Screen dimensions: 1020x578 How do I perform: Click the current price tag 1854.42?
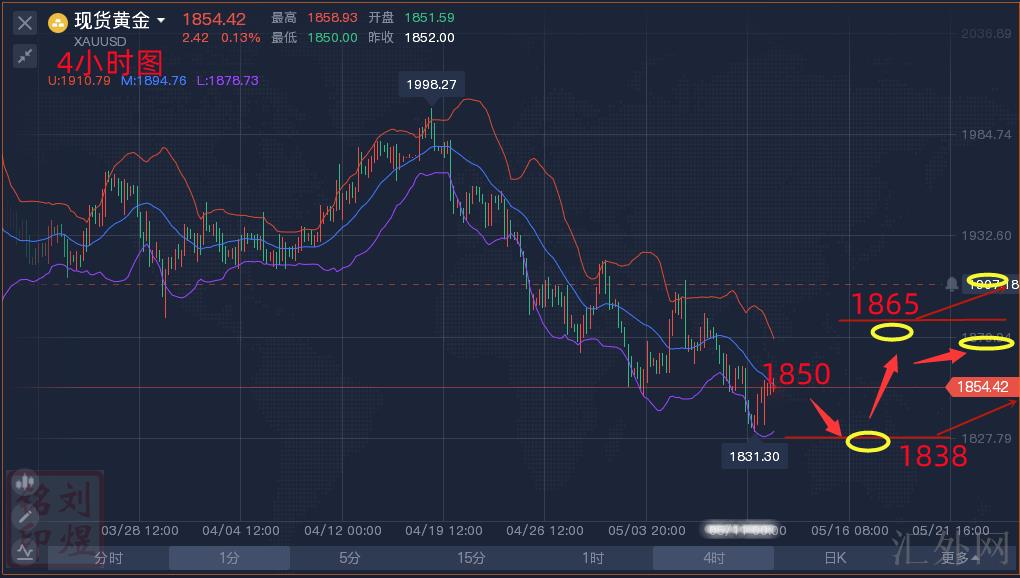pos(982,387)
